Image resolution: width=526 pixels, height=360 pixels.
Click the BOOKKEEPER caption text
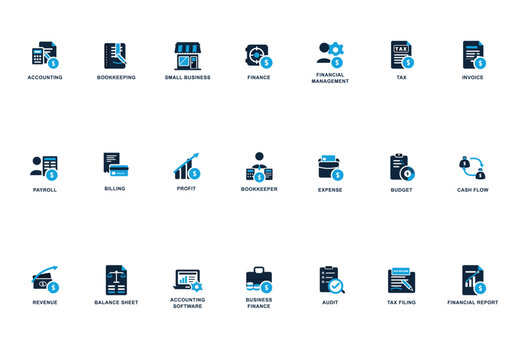[259, 189]
